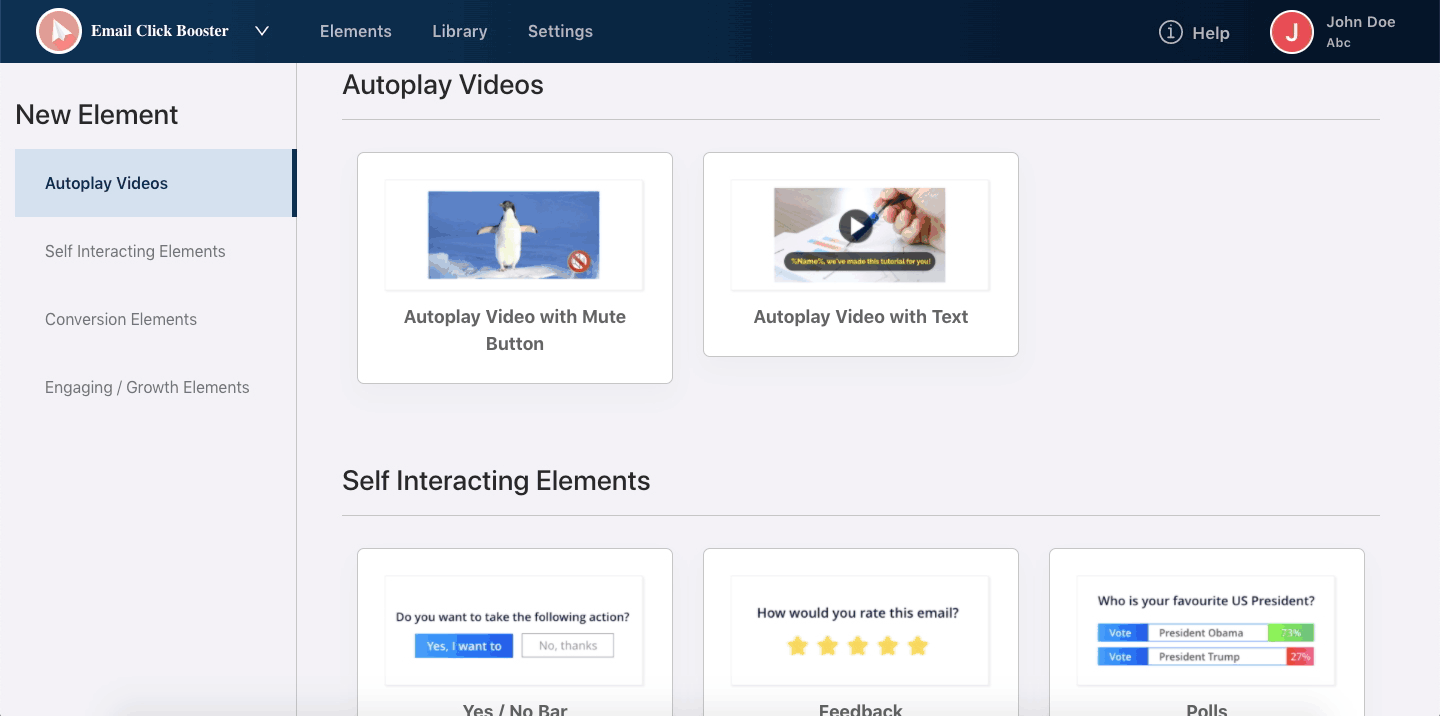This screenshot has height=716, width=1440.
Task: Select the Autoplay Video with Text title
Action: coord(860,317)
